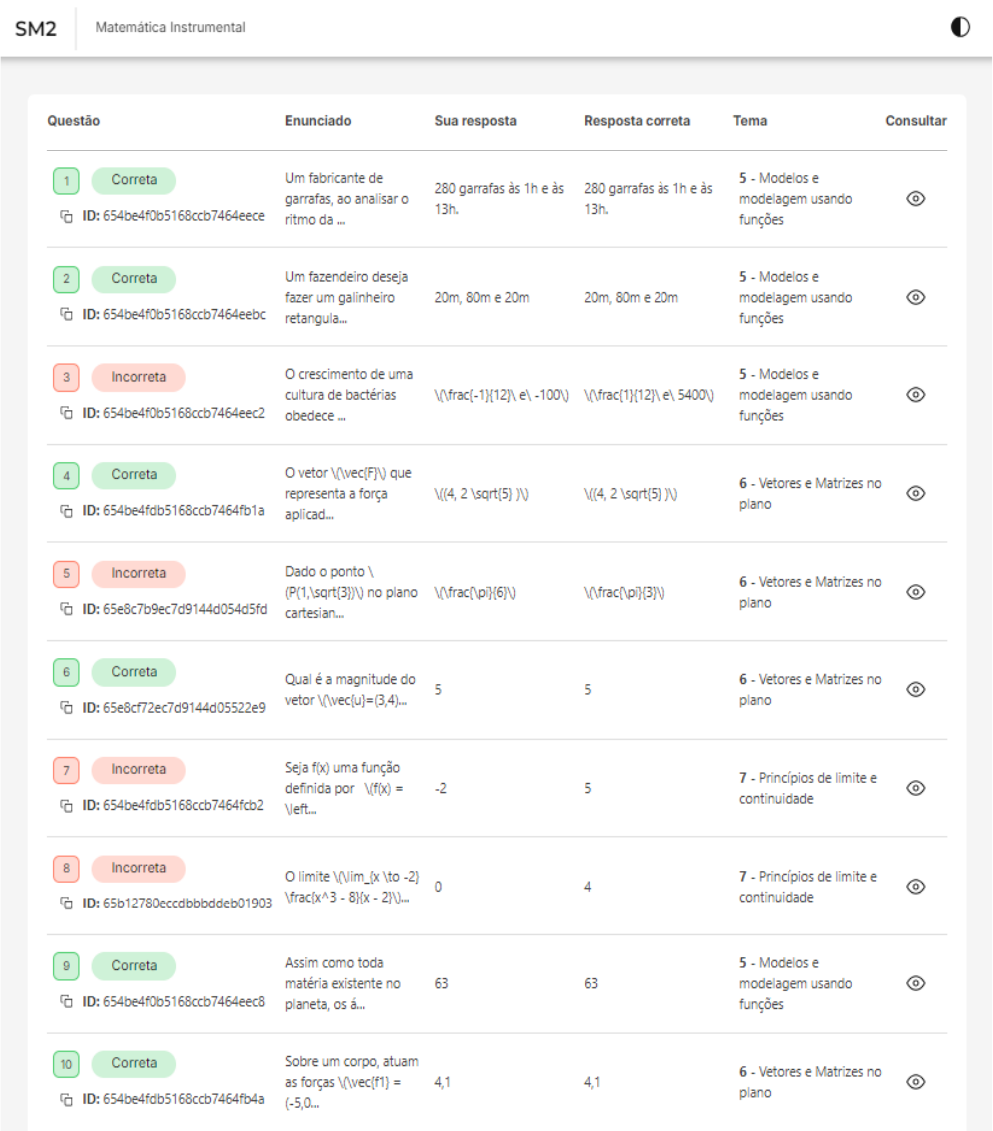This screenshot has width=993, height=1131.
Task: Click the Questão column header
Action: (x=74, y=121)
